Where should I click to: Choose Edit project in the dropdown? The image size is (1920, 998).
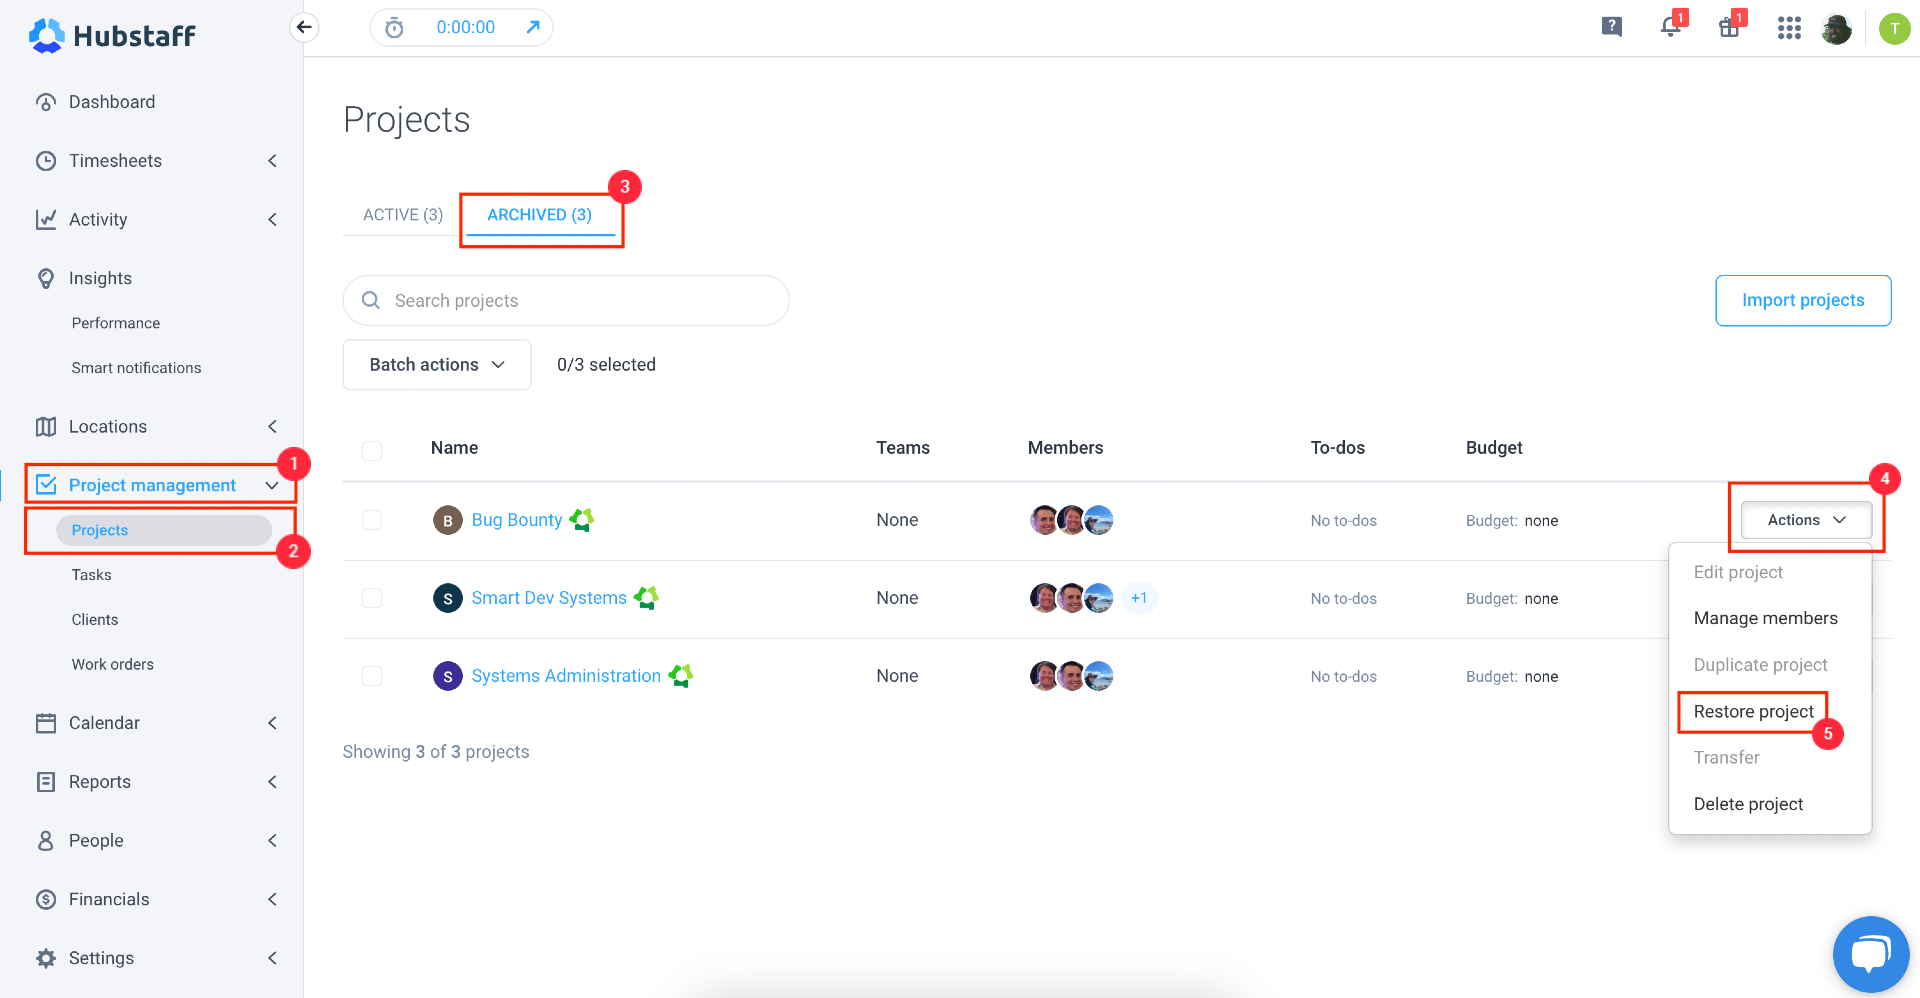click(x=1738, y=572)
